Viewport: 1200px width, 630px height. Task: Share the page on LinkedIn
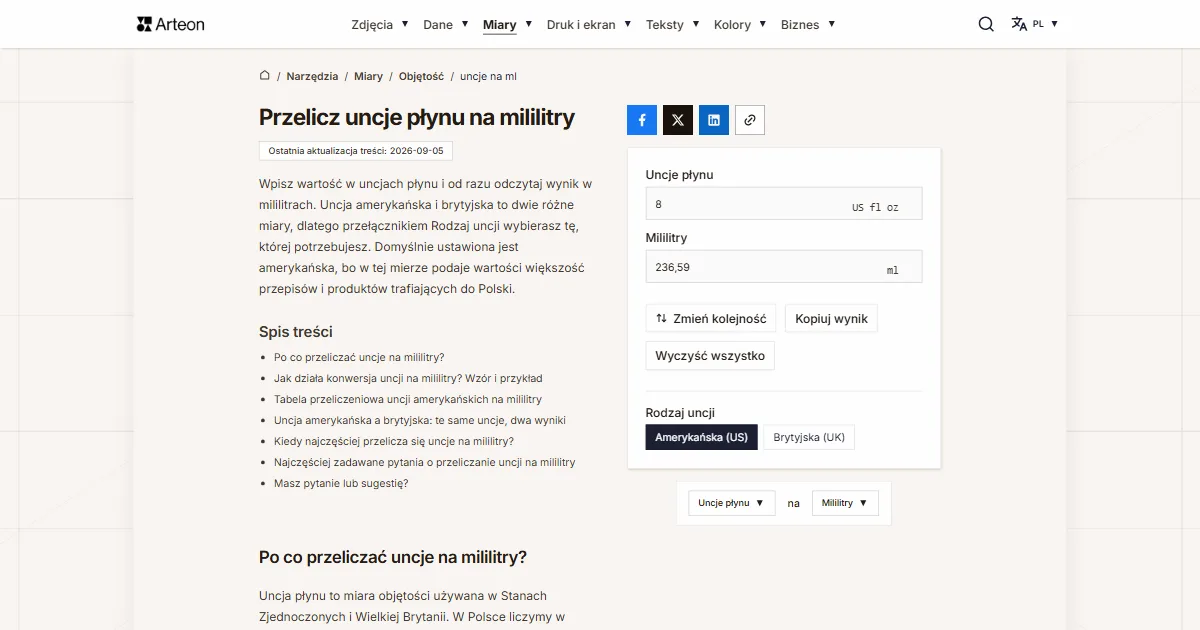tap(714, 120)
